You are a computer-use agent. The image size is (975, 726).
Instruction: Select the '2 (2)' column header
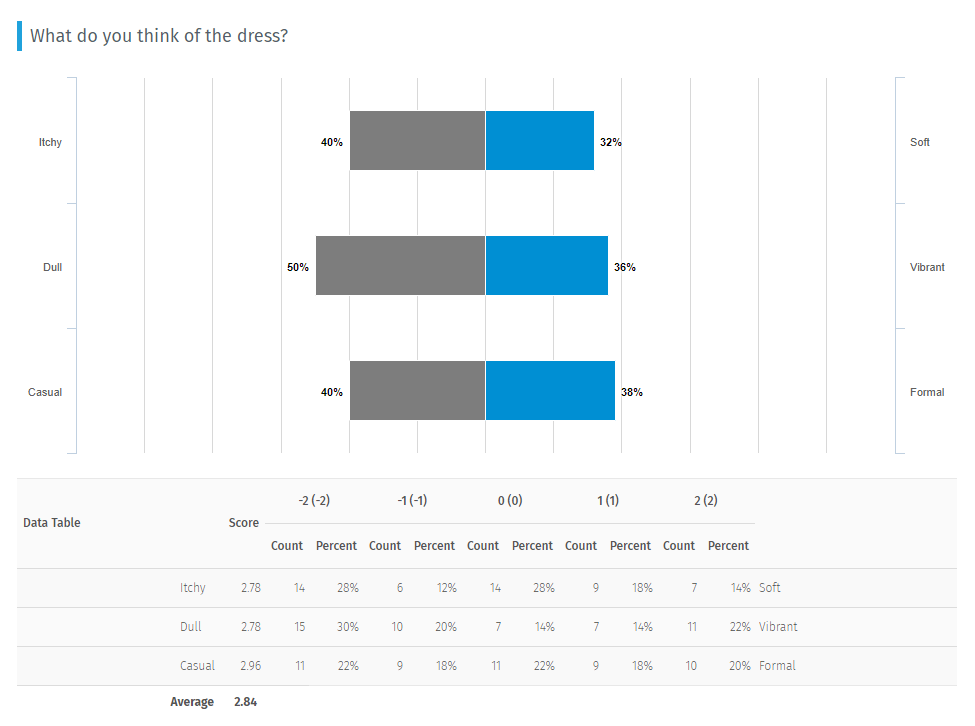(x=706, y=500)
